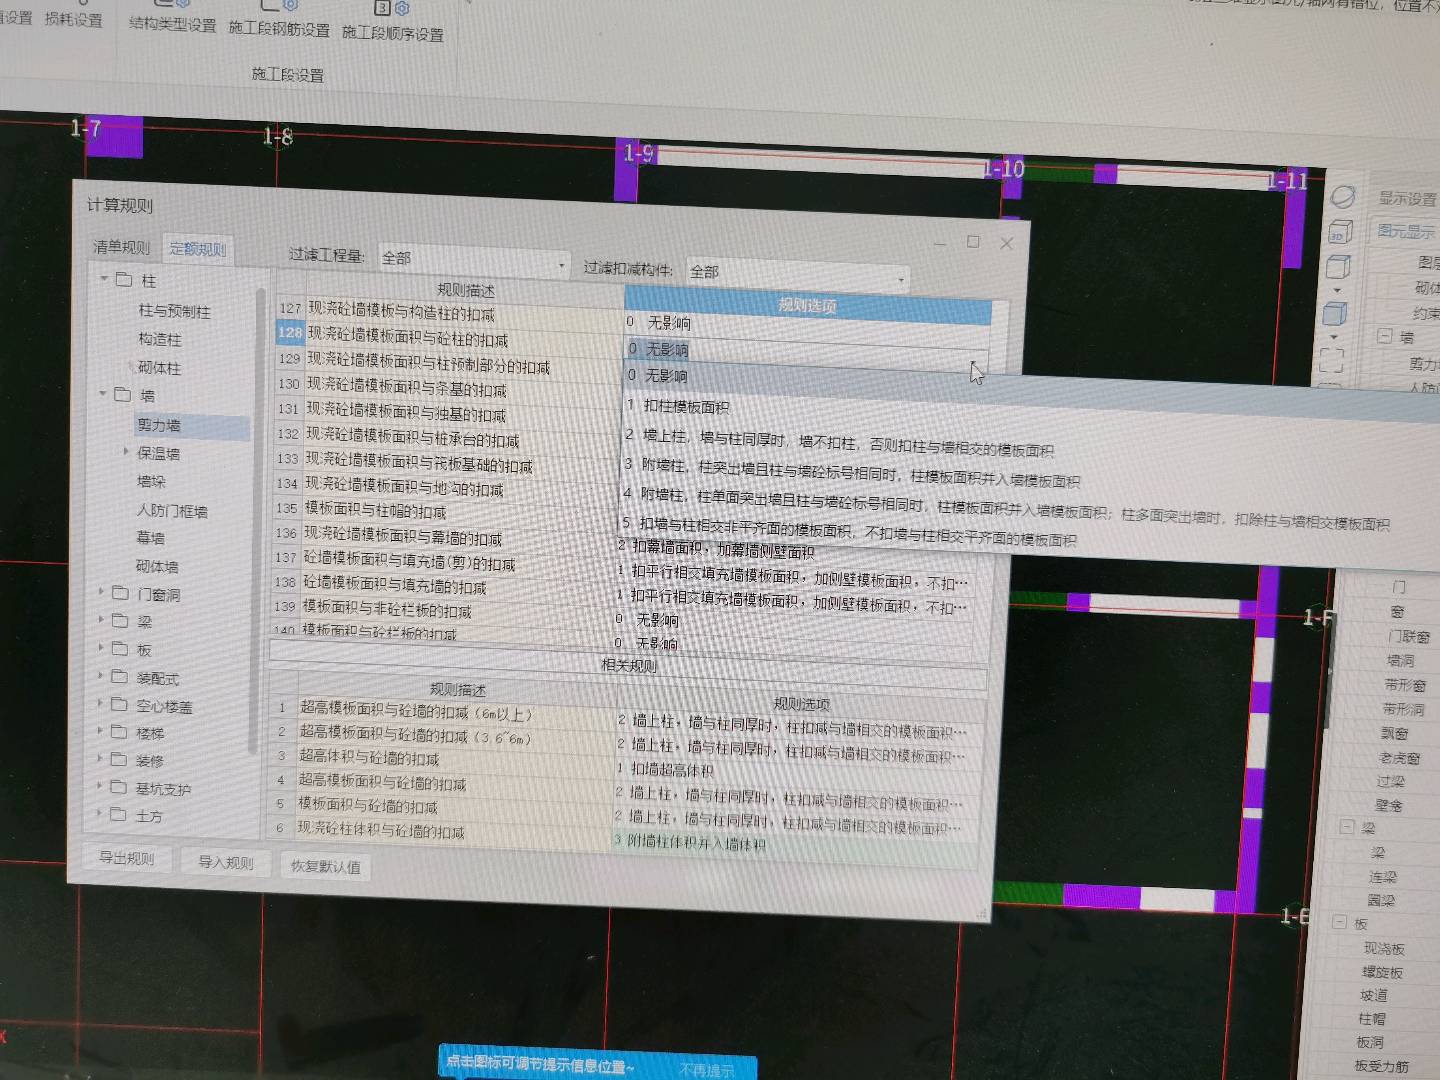Switch to the 定额规则 tab

198,249
